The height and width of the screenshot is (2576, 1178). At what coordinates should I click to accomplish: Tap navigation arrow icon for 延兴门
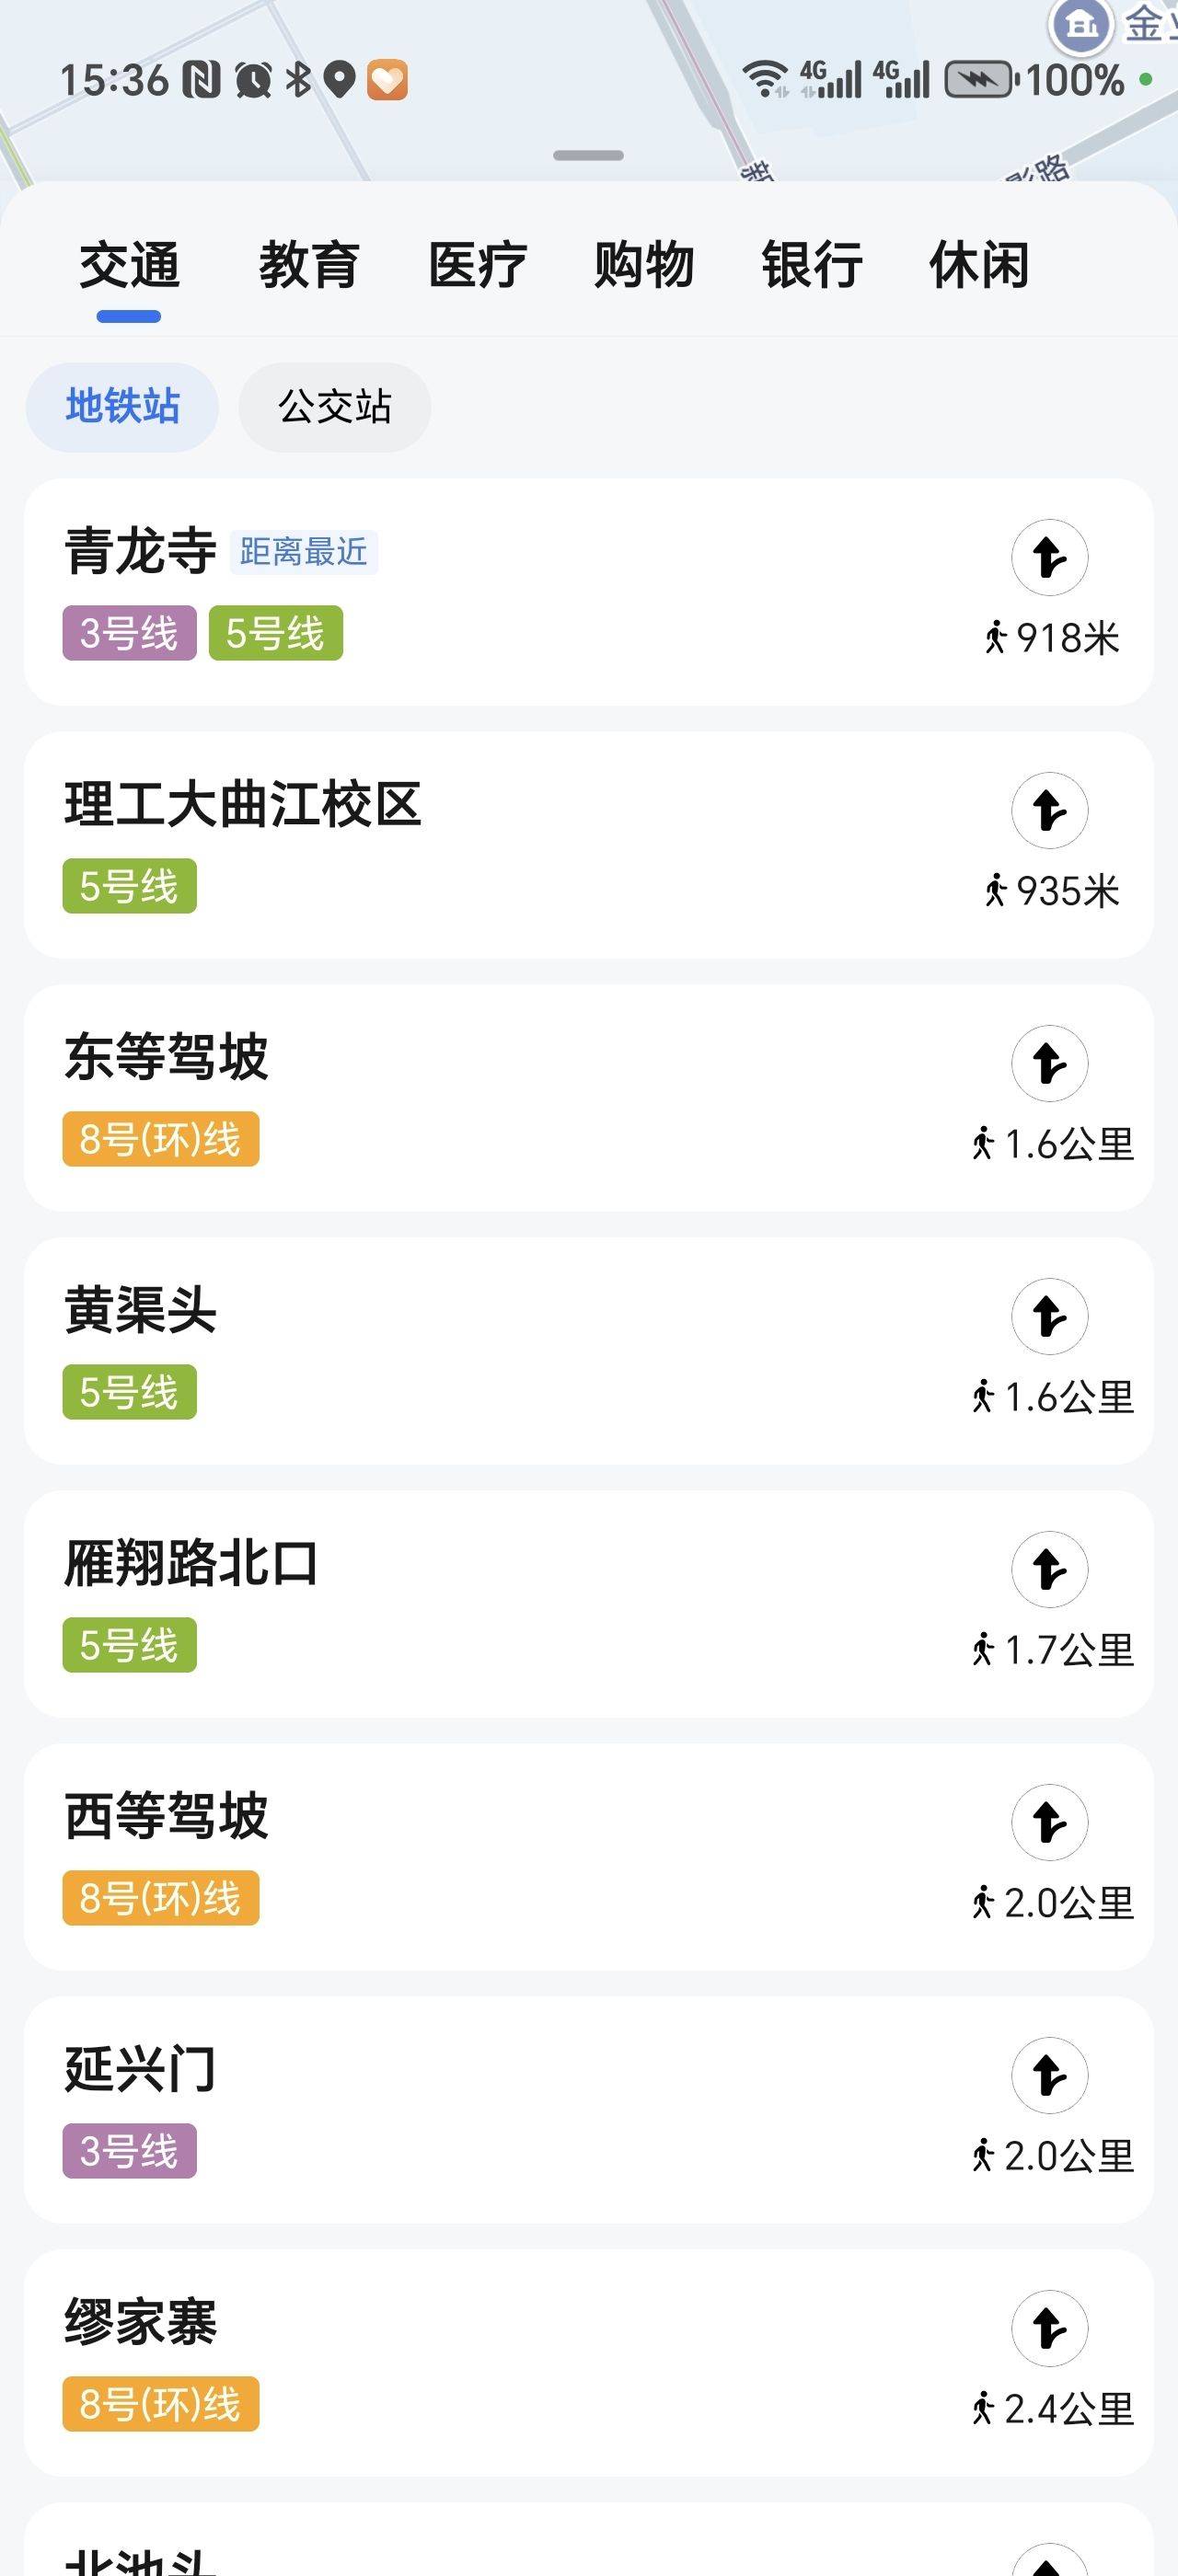pos(1049,2075)
